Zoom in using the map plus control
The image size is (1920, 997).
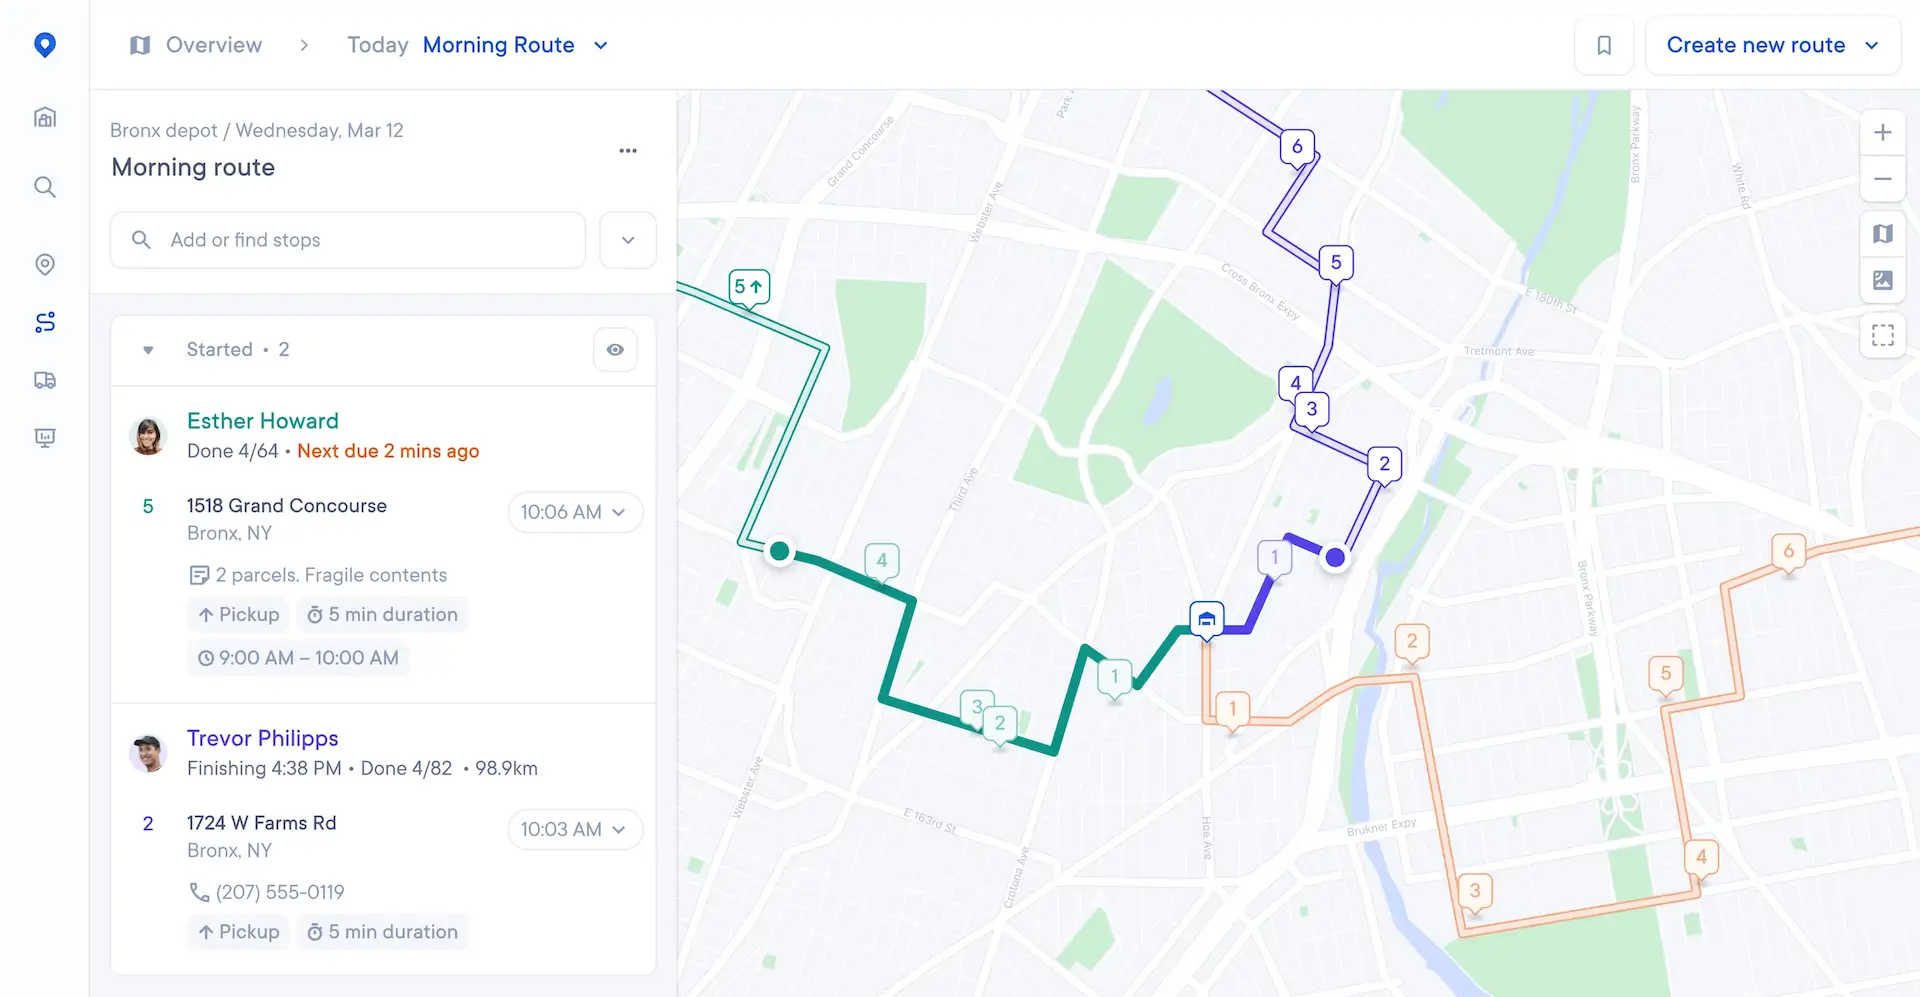click(1883, 132)
